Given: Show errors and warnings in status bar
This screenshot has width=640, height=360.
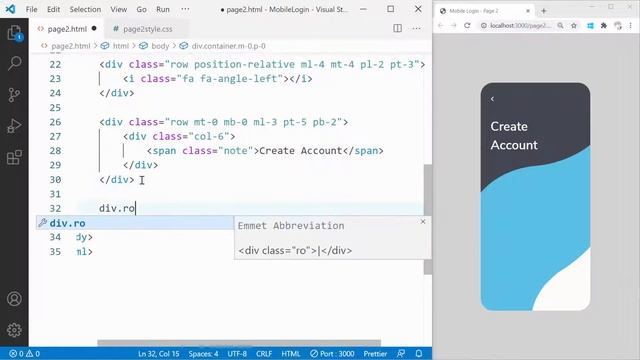Looking at the screenshot, I should [24, 353].
